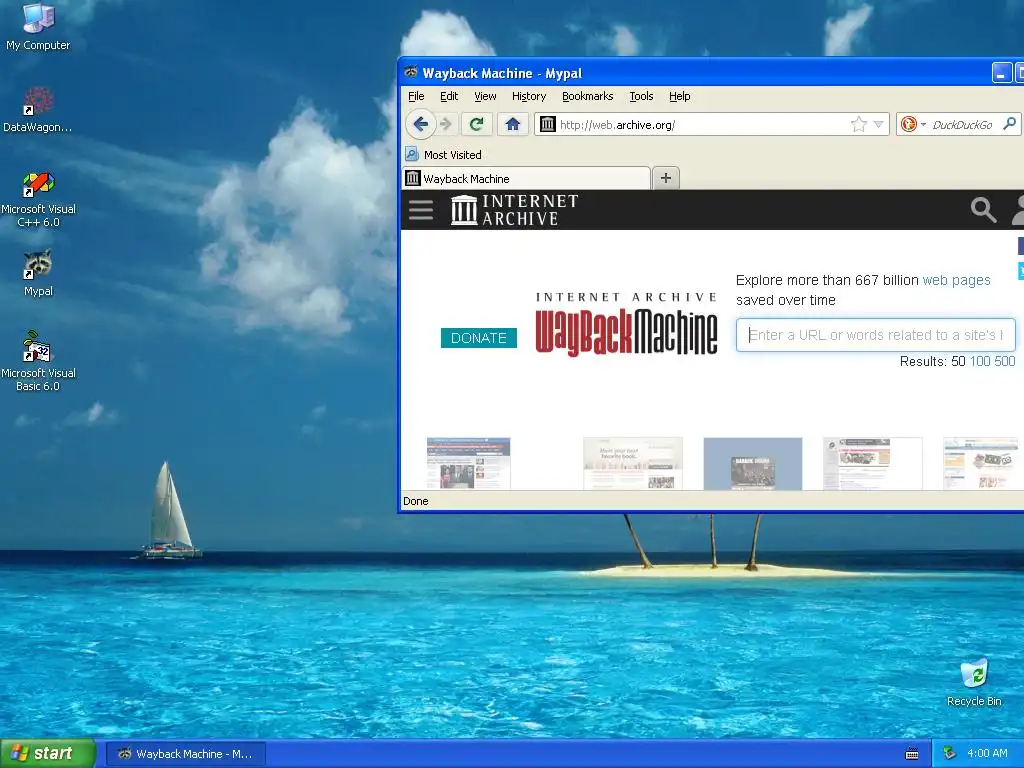Reload the page with the green refresh icon
This screenshot has width=1024, height=768.
coord(477,124)
